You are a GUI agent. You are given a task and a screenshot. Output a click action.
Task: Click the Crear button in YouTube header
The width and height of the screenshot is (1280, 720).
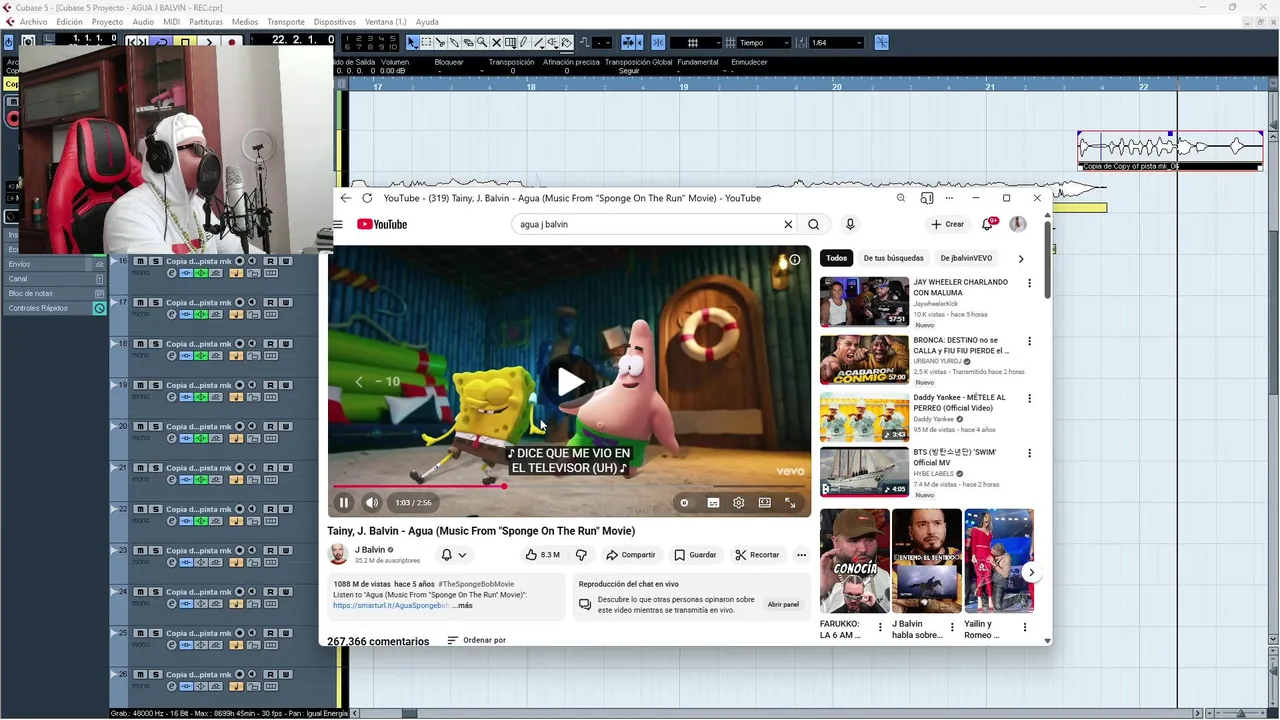(946, 224)
